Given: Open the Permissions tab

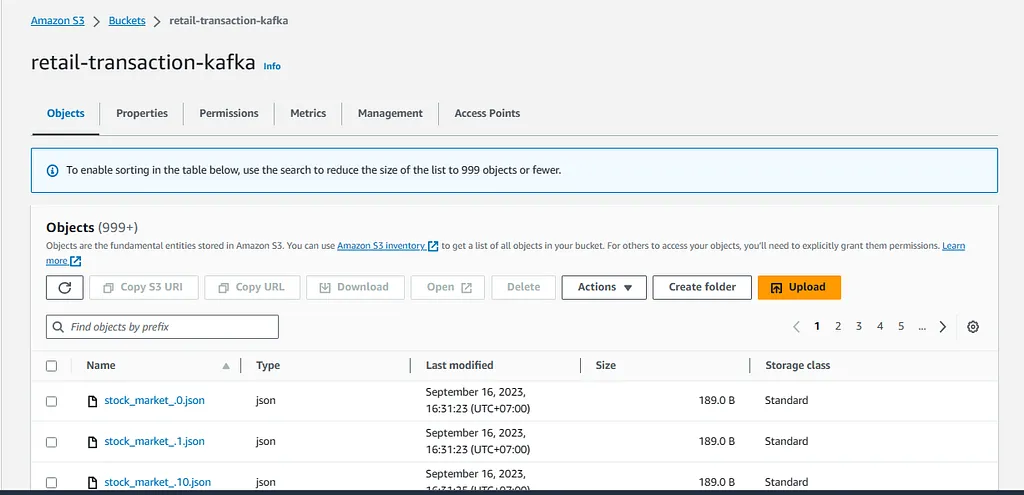Looking at the screenshot, I should tap(229, 113).
